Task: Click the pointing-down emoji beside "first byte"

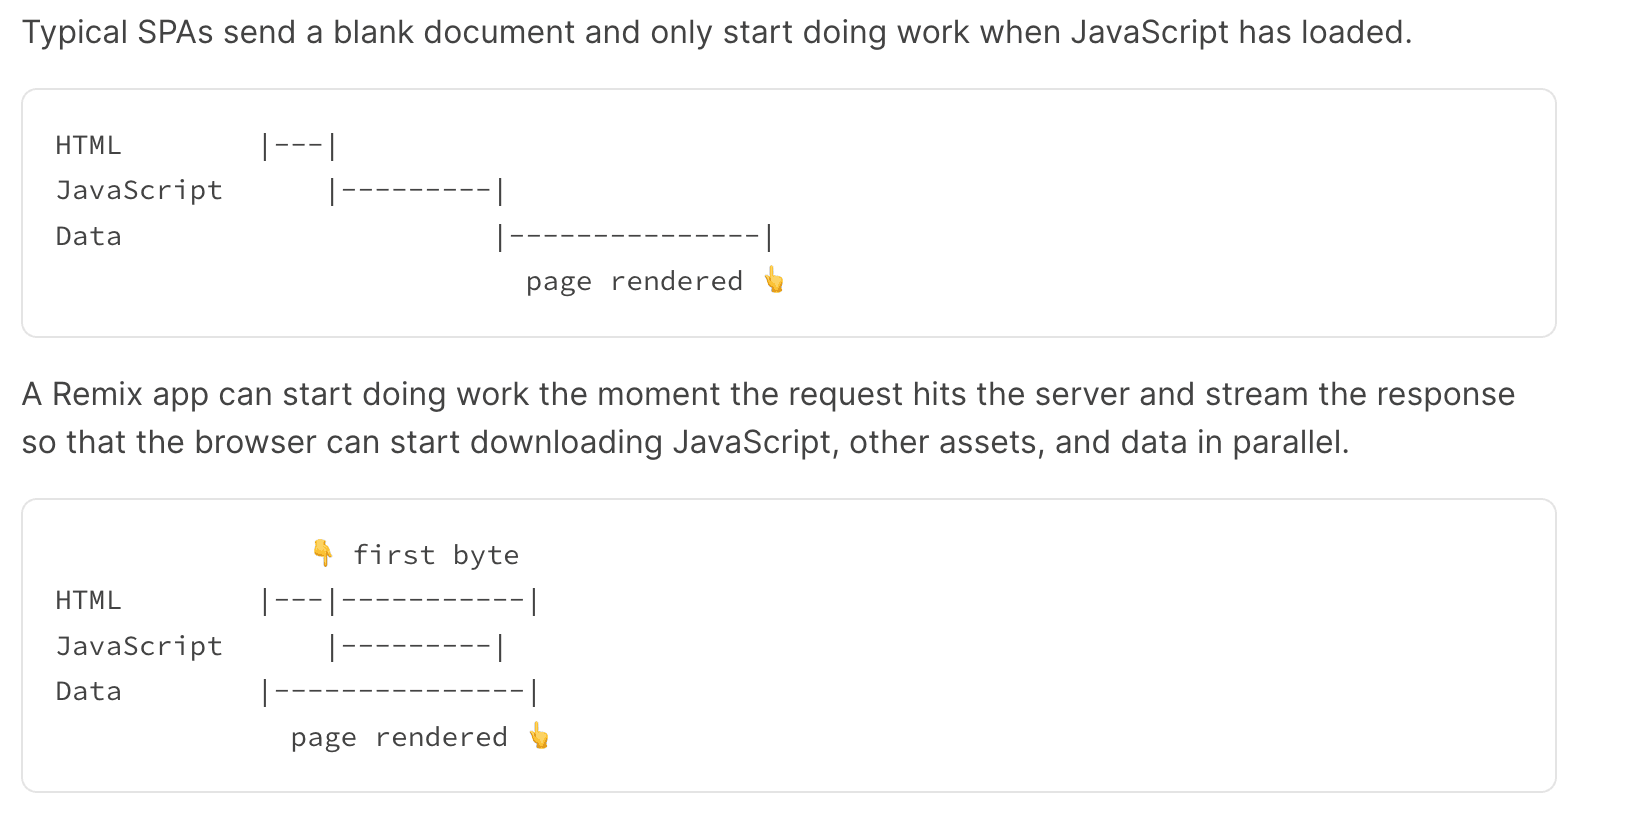Action: 322,552
